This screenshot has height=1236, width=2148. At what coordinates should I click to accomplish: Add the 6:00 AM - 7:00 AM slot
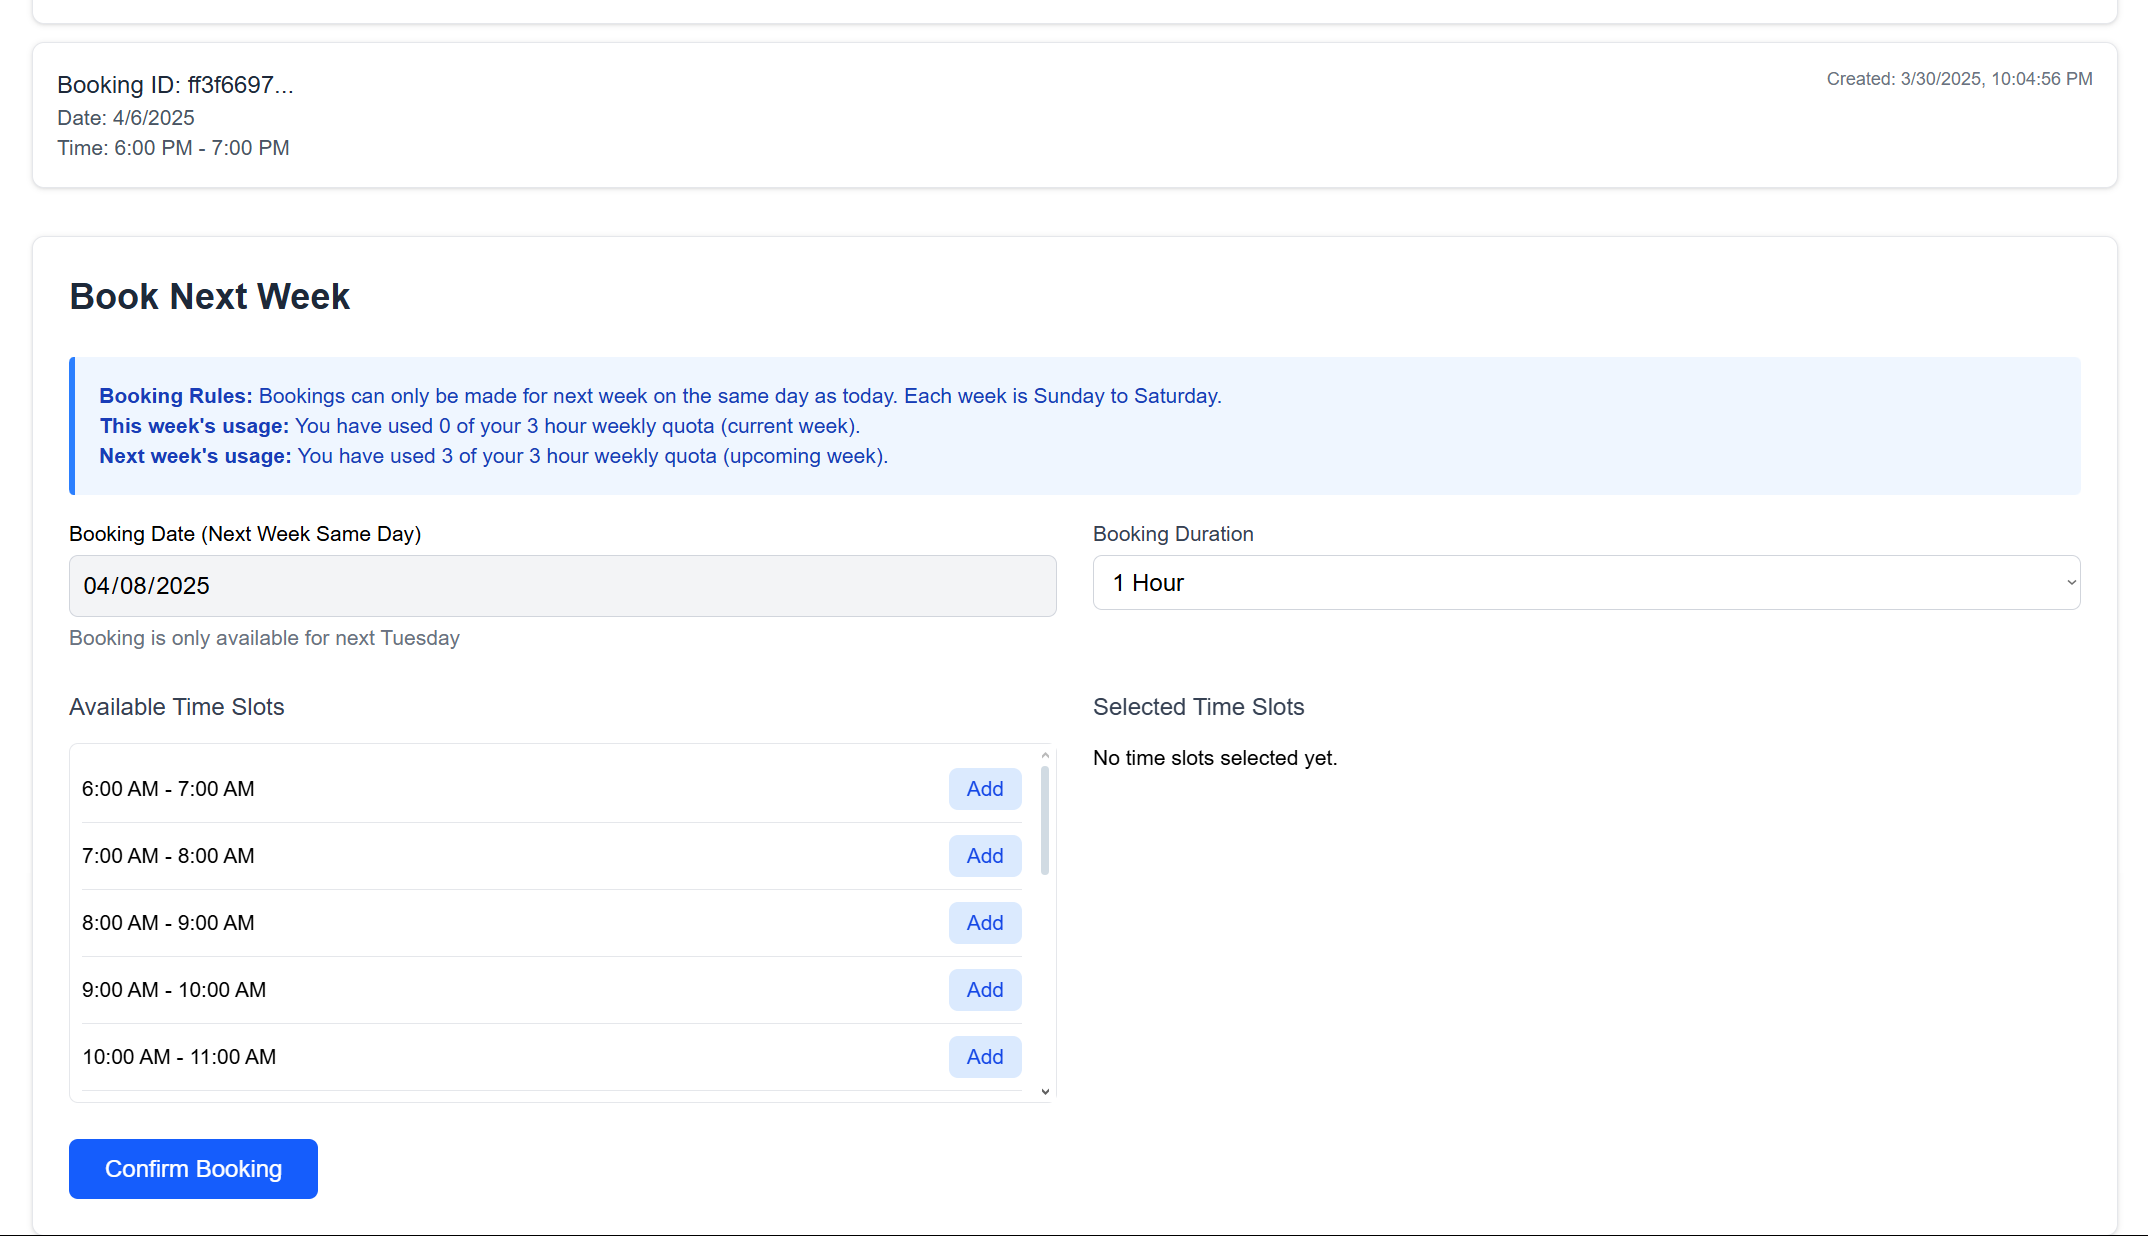coord(984,789)
